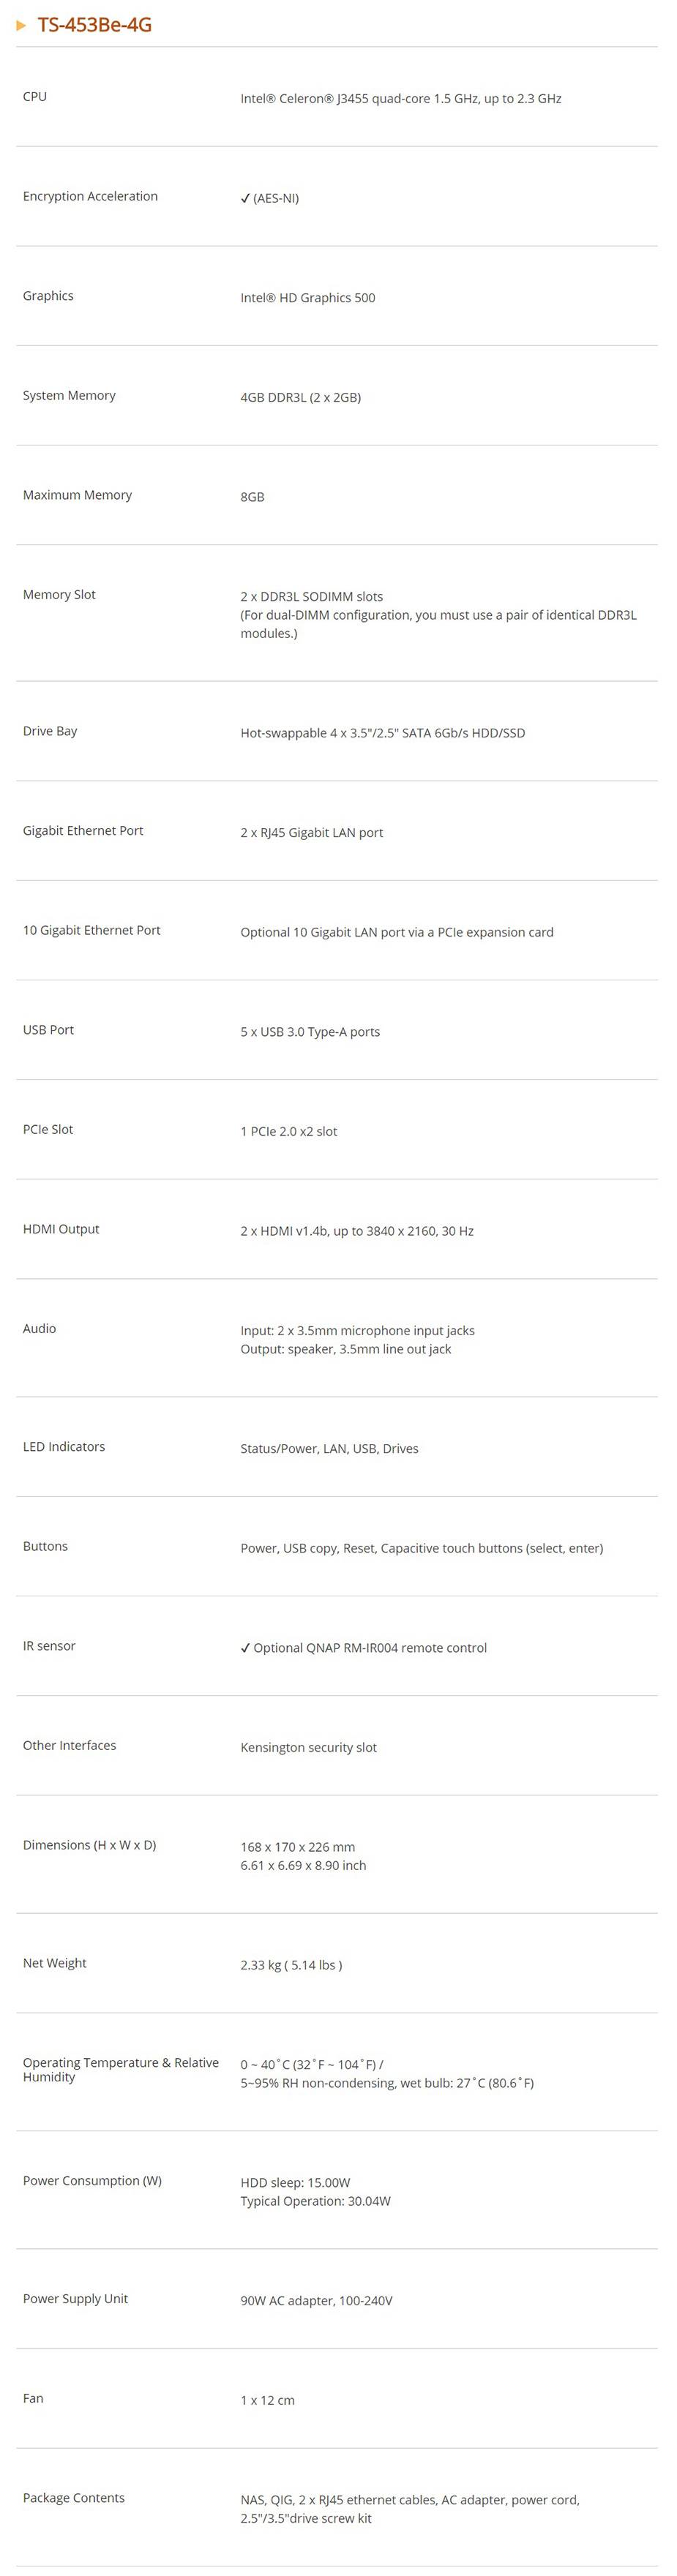Click the Encryption Acceleration label
The image size is (677, 2576).
tap(90, 196)
